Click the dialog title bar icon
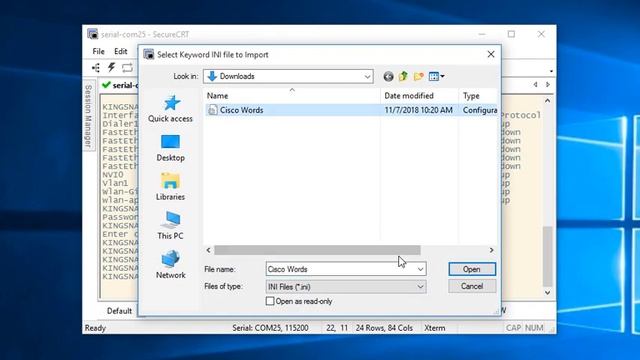This screenshot has width=640, height=360. (x=149, y=55)
